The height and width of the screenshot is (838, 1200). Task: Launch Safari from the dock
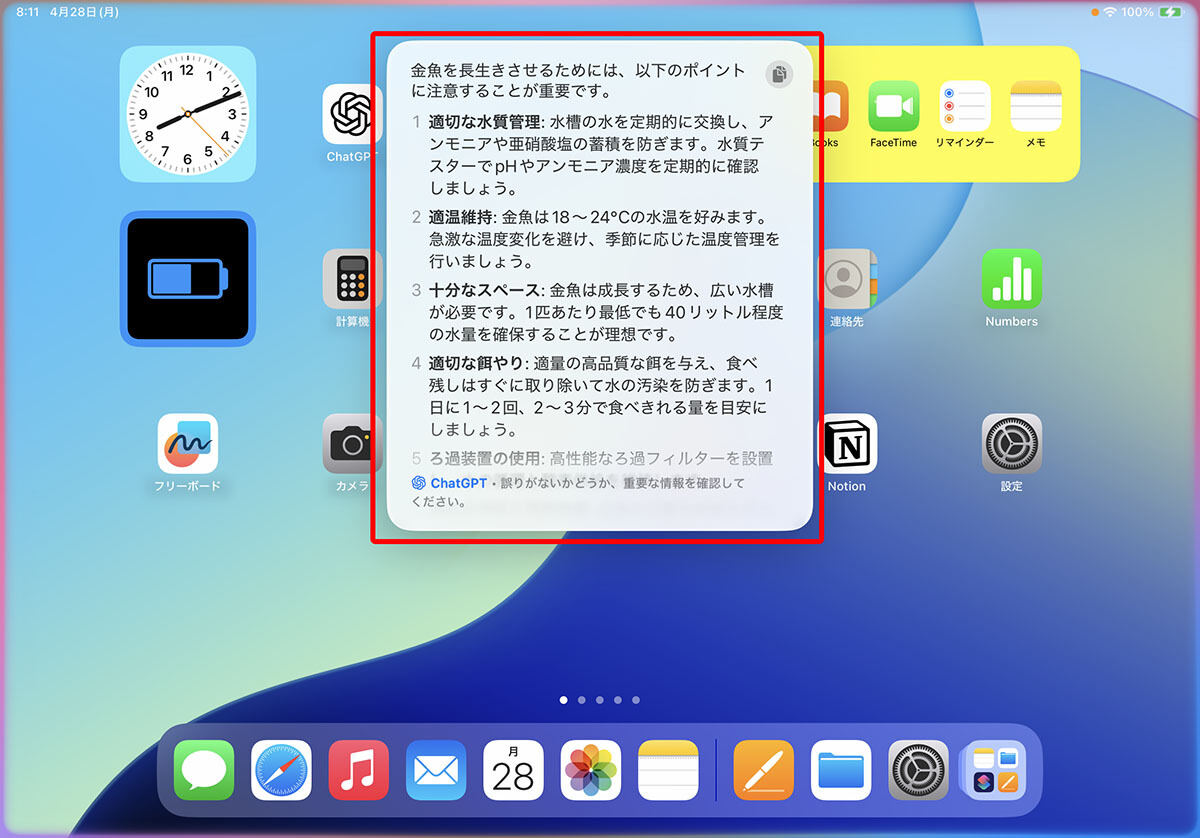pos(281,770)
